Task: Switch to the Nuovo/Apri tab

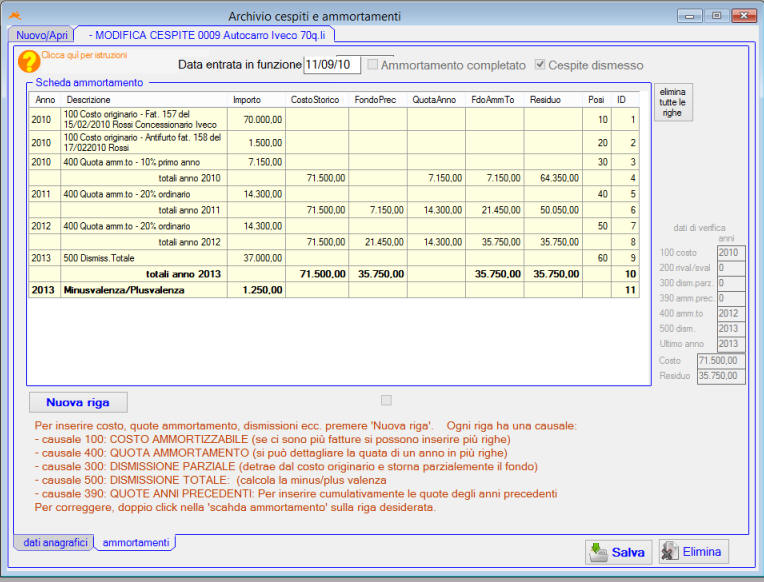Action: pos(41,35)
